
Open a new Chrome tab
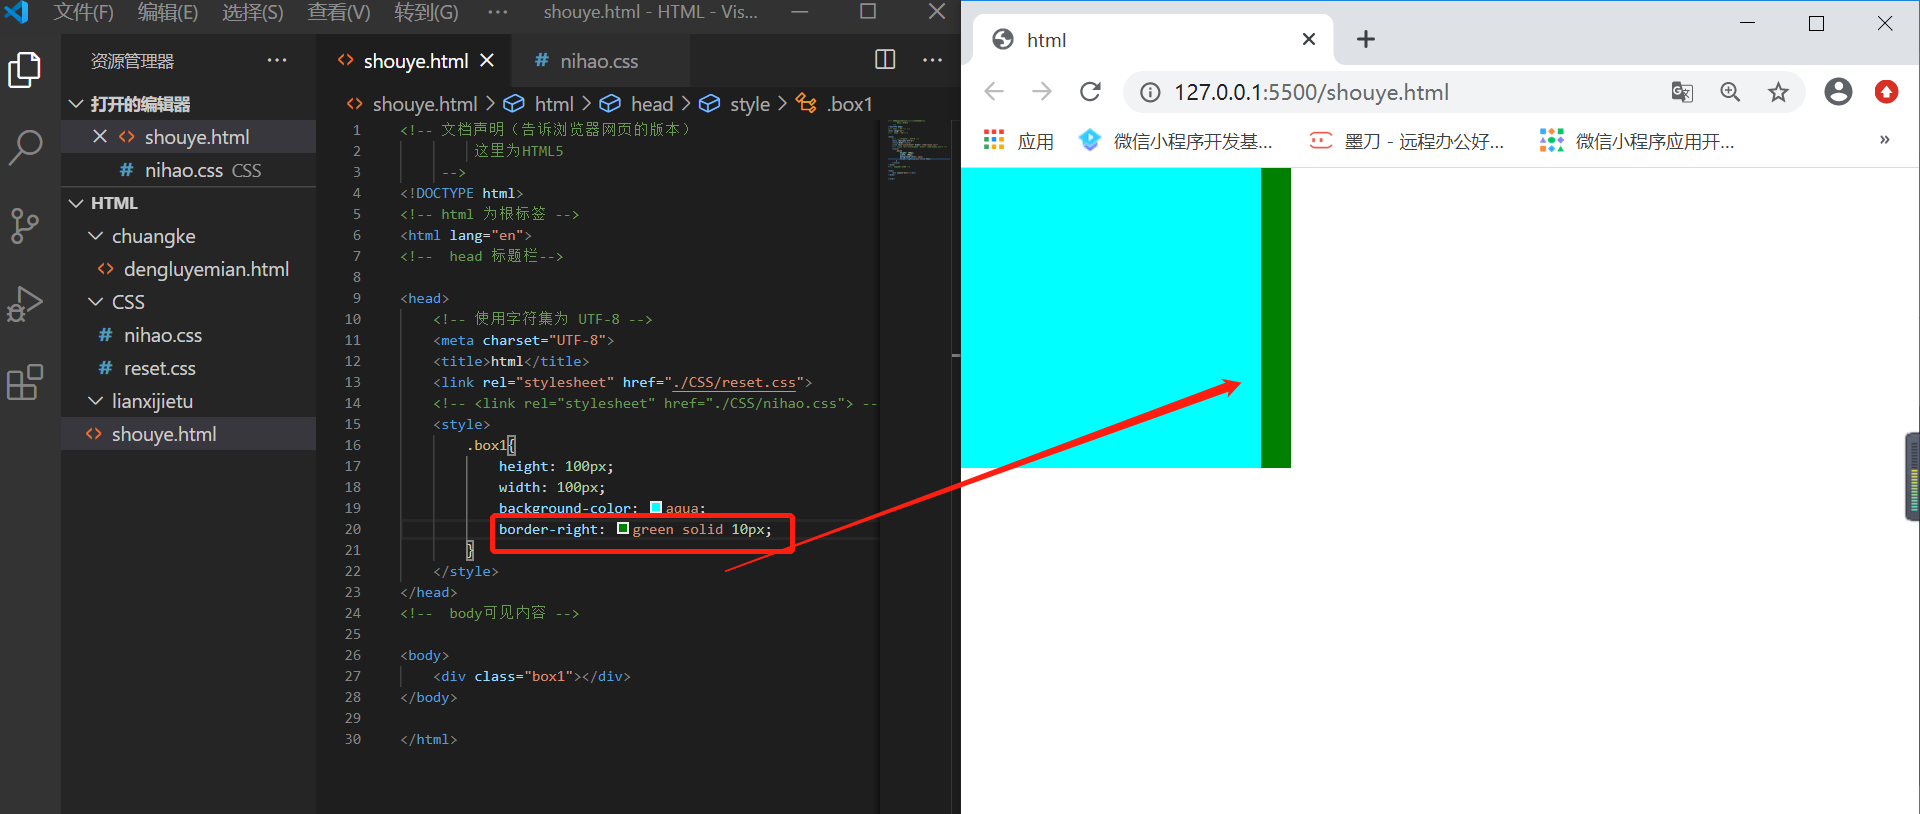(x=1365, y=39)
